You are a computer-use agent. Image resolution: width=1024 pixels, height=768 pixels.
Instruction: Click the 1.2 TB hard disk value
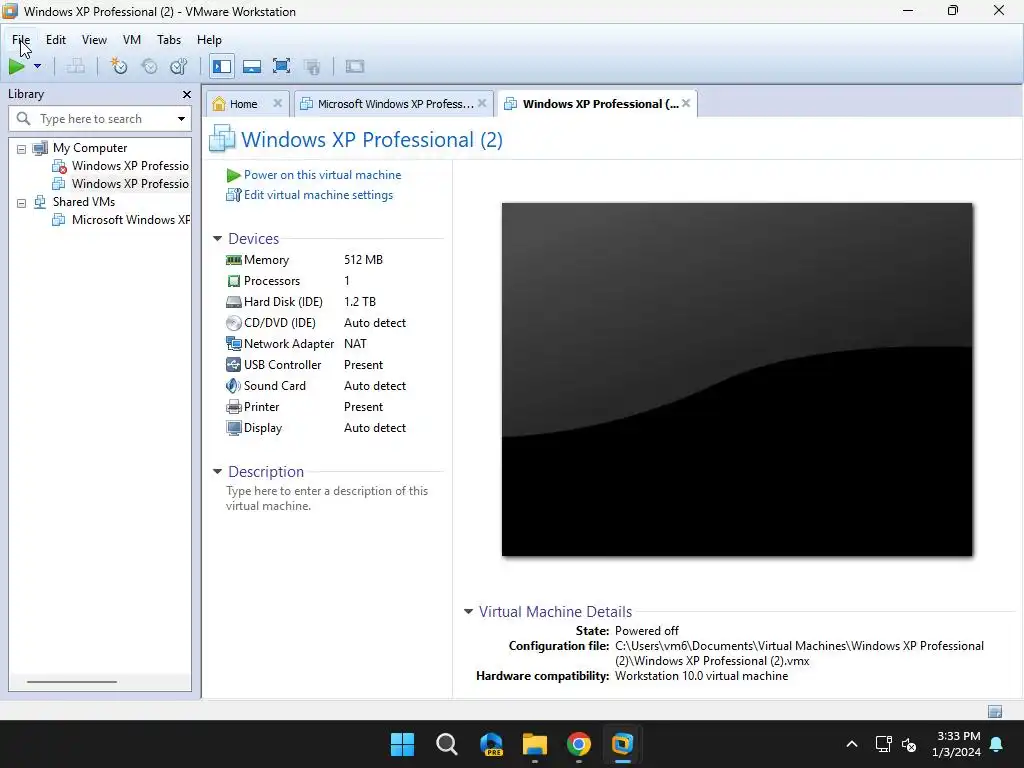(360, 302)
